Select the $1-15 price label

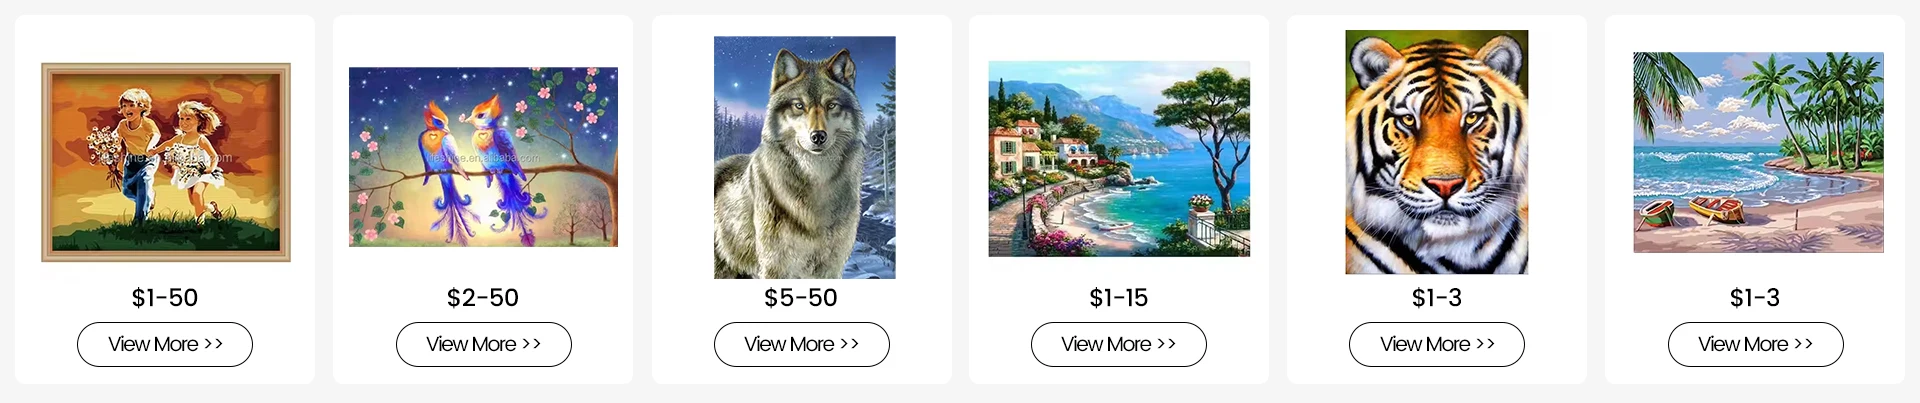pos(1118,298)
